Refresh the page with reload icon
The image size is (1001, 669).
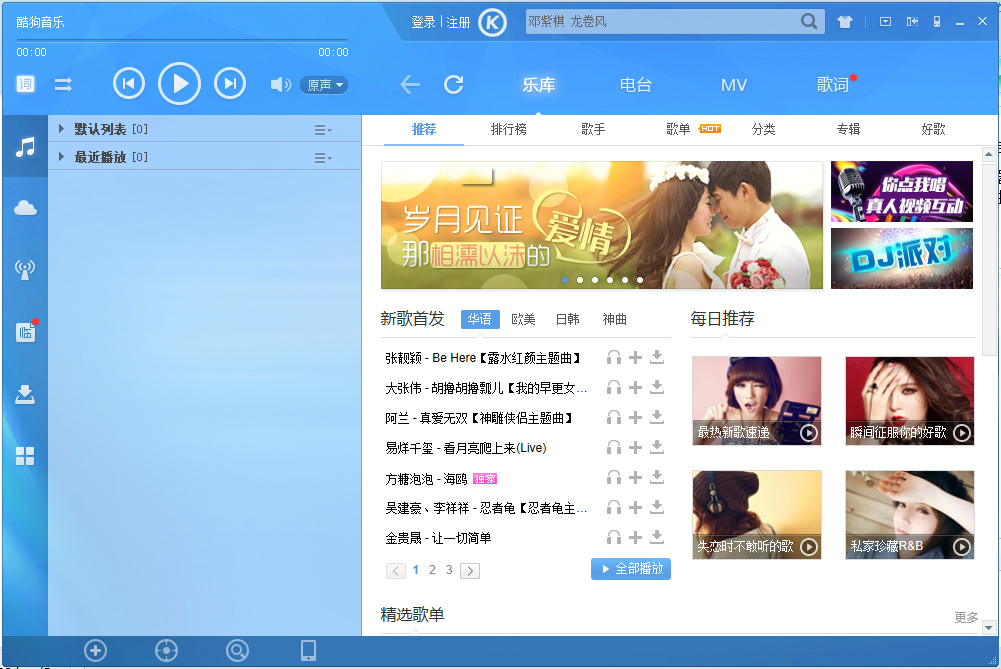454,84
